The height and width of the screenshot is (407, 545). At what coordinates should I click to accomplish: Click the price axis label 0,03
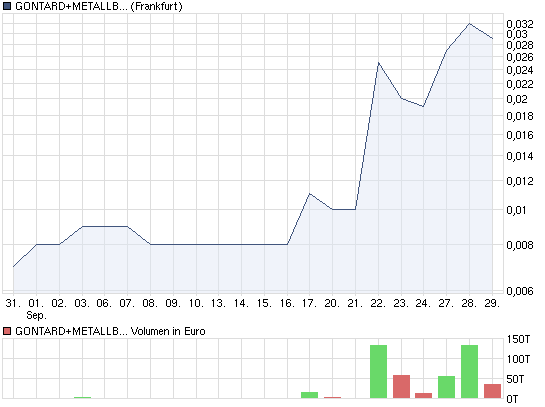click(x=517, y=34)
